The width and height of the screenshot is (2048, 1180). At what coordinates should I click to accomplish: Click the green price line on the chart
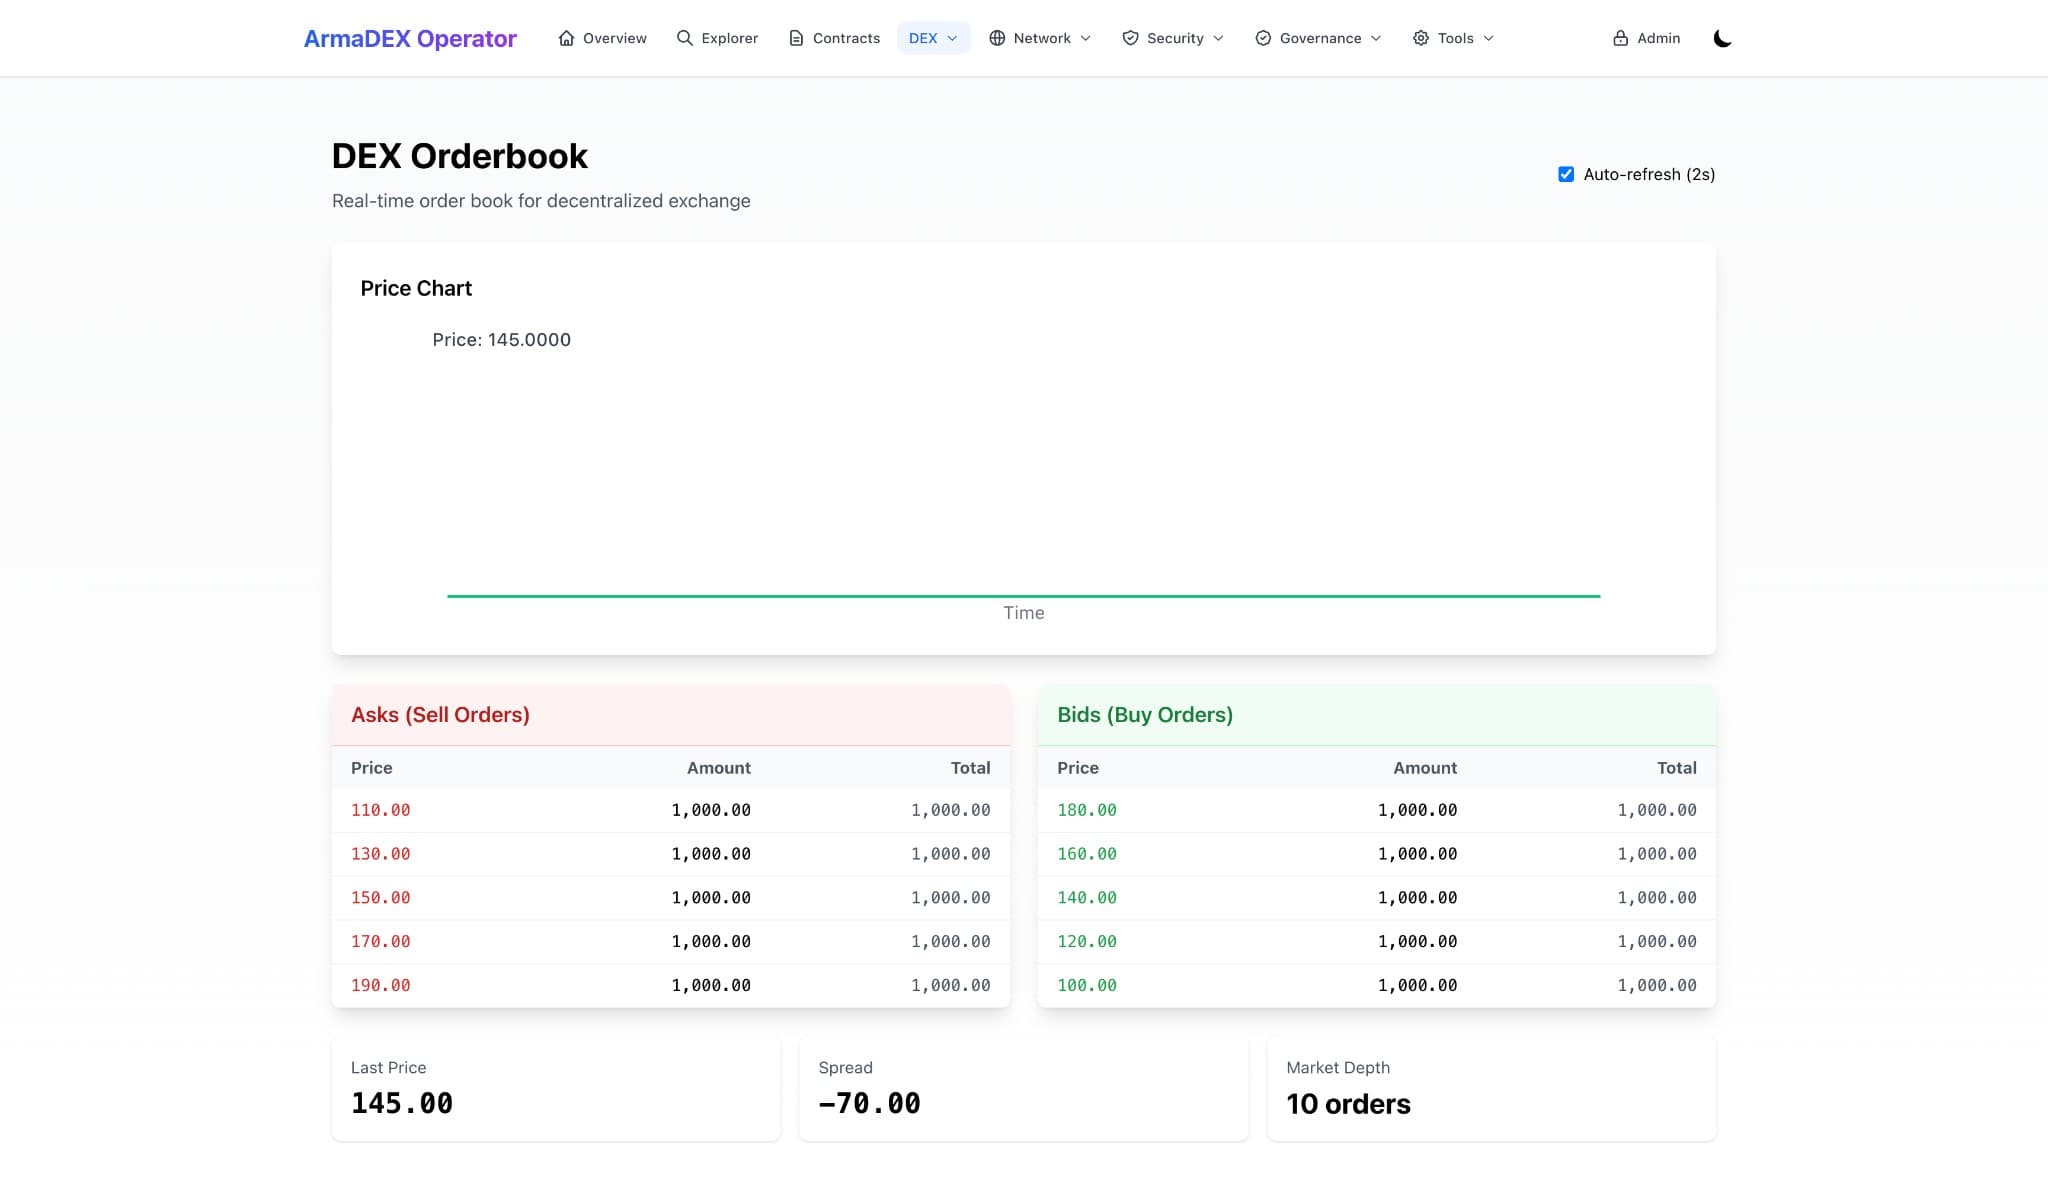pos(1024,594)
